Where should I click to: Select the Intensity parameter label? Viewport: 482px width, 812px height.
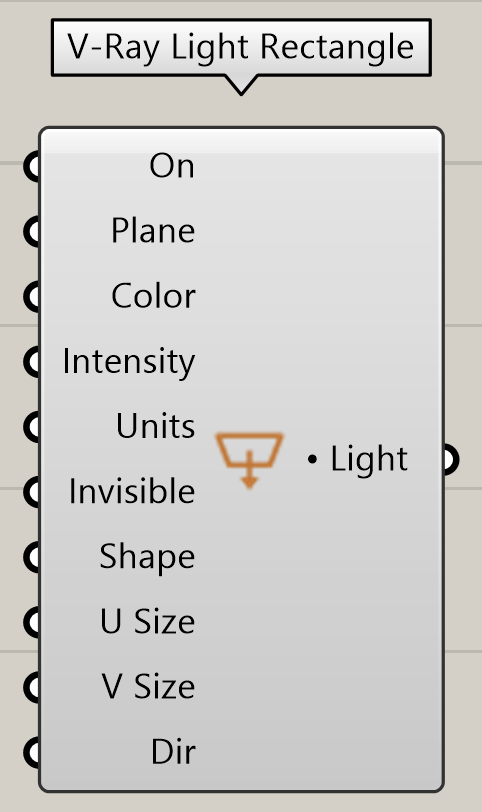(129, 361)
